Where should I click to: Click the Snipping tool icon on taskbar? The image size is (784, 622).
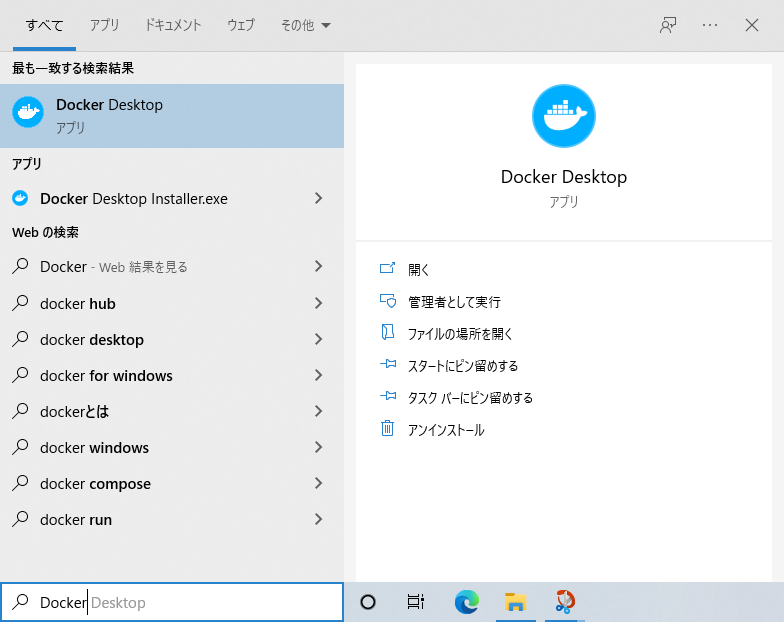pyautogui.click(x=565, y=602)
